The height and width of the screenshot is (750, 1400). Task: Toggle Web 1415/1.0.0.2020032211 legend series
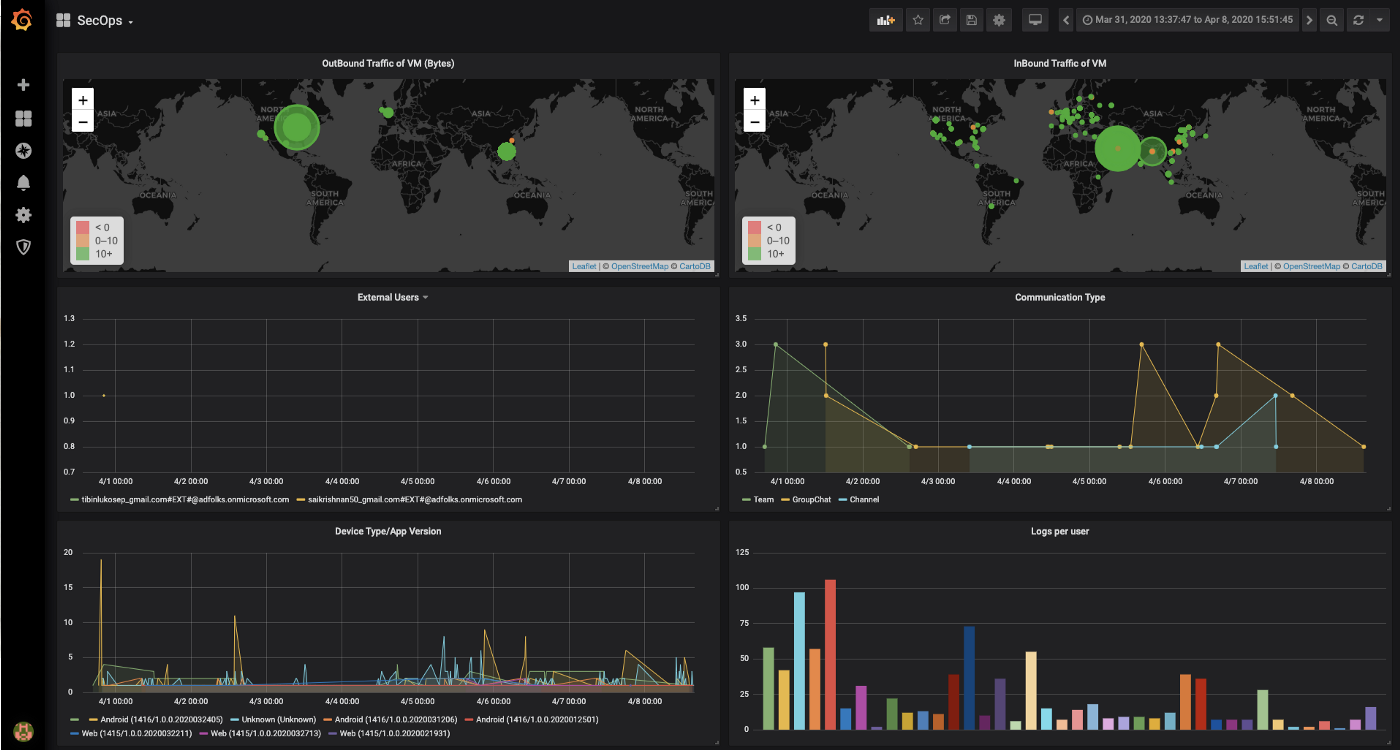click(x=138, y=733)
